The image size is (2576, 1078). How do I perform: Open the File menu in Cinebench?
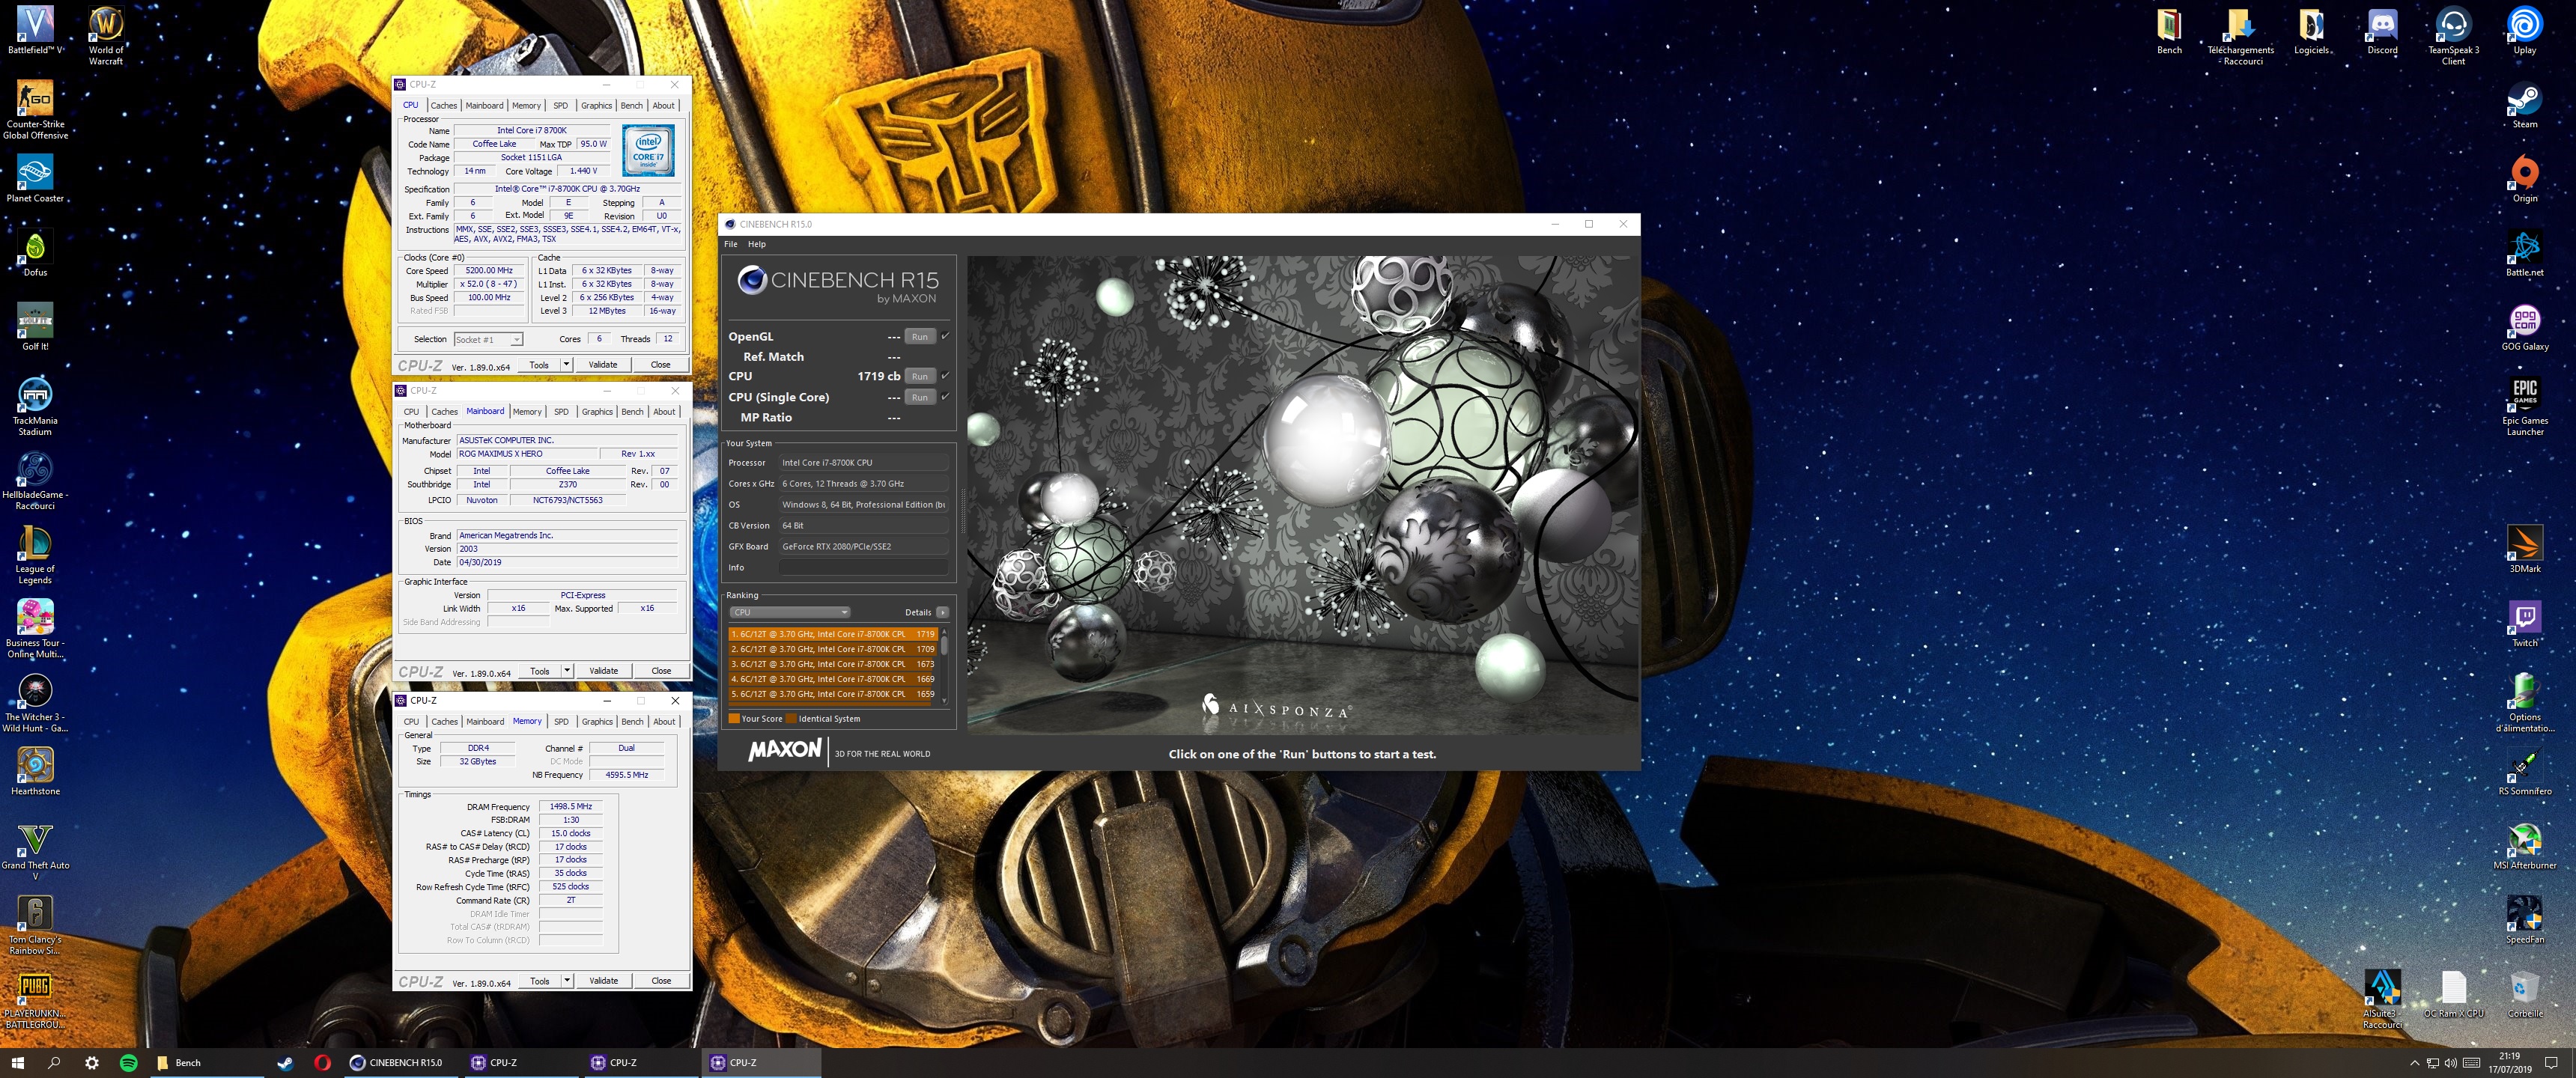pos(731,244)
